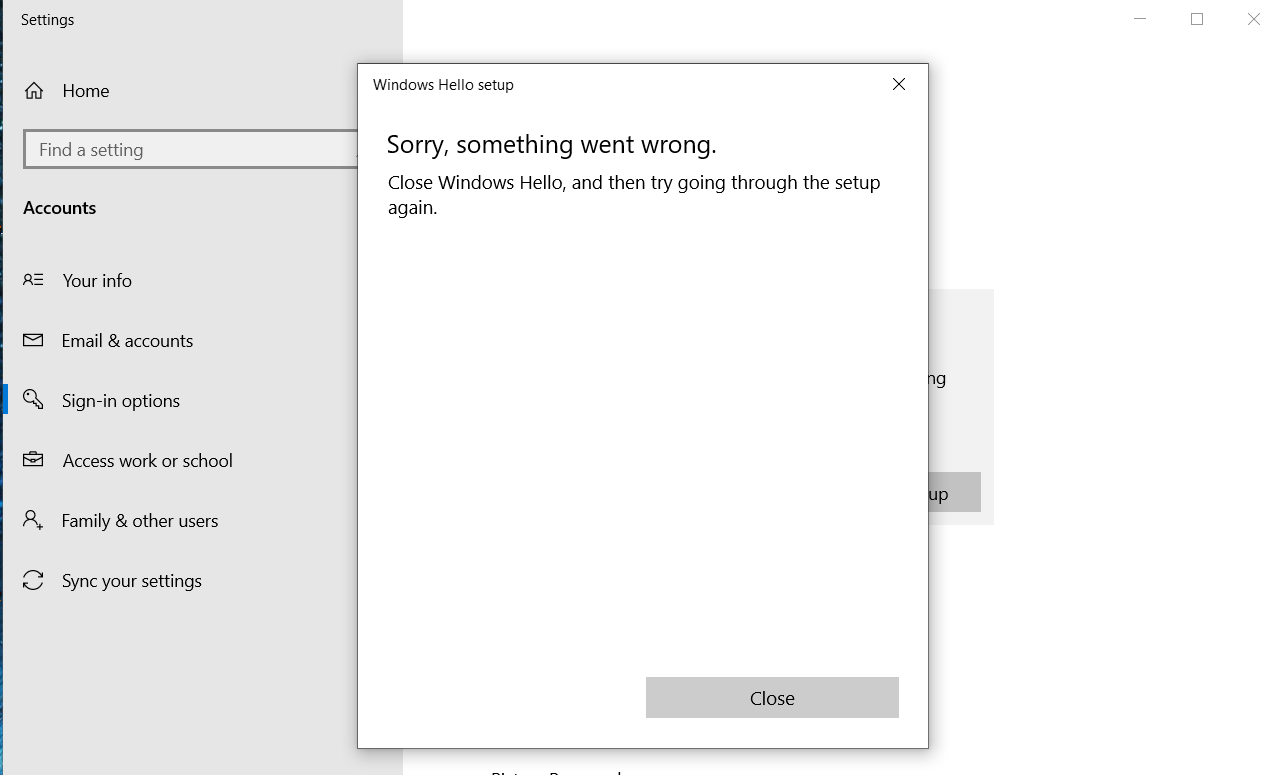Click the Home house icon

[x=34, y=91]
